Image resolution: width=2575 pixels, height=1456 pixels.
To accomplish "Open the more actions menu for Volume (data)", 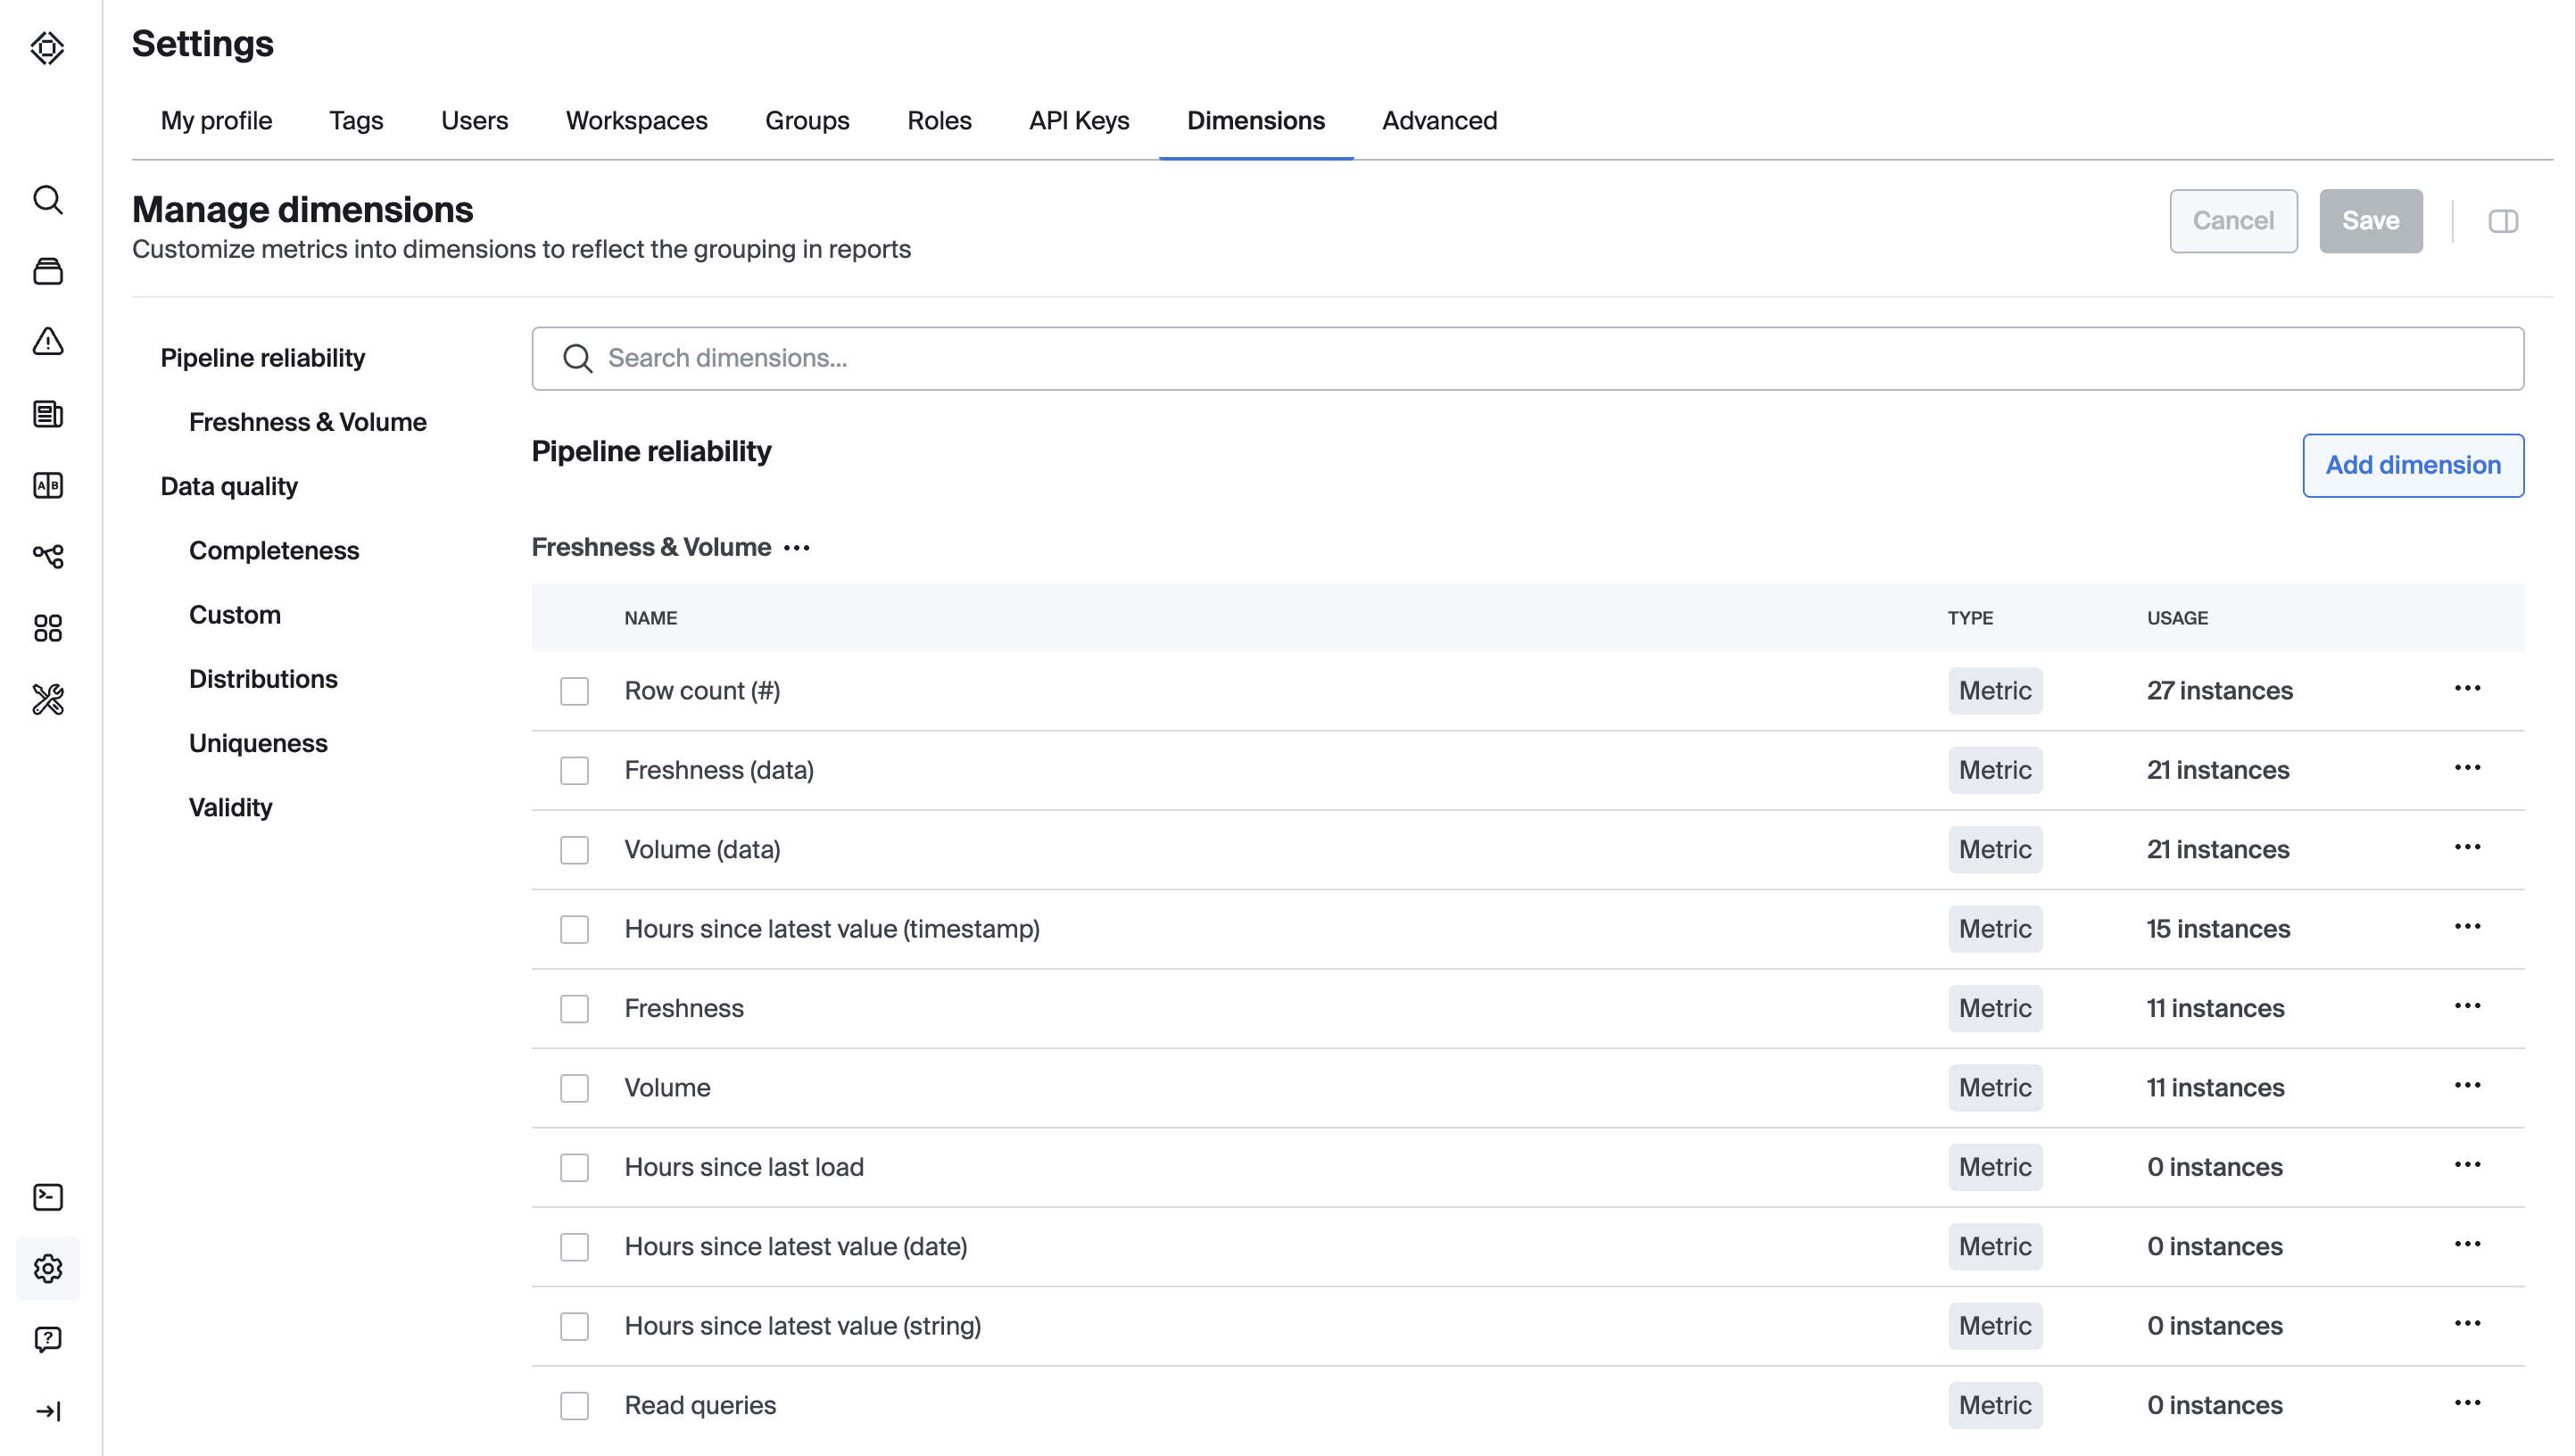I will pyautogui.click(x=2467, y=848).
